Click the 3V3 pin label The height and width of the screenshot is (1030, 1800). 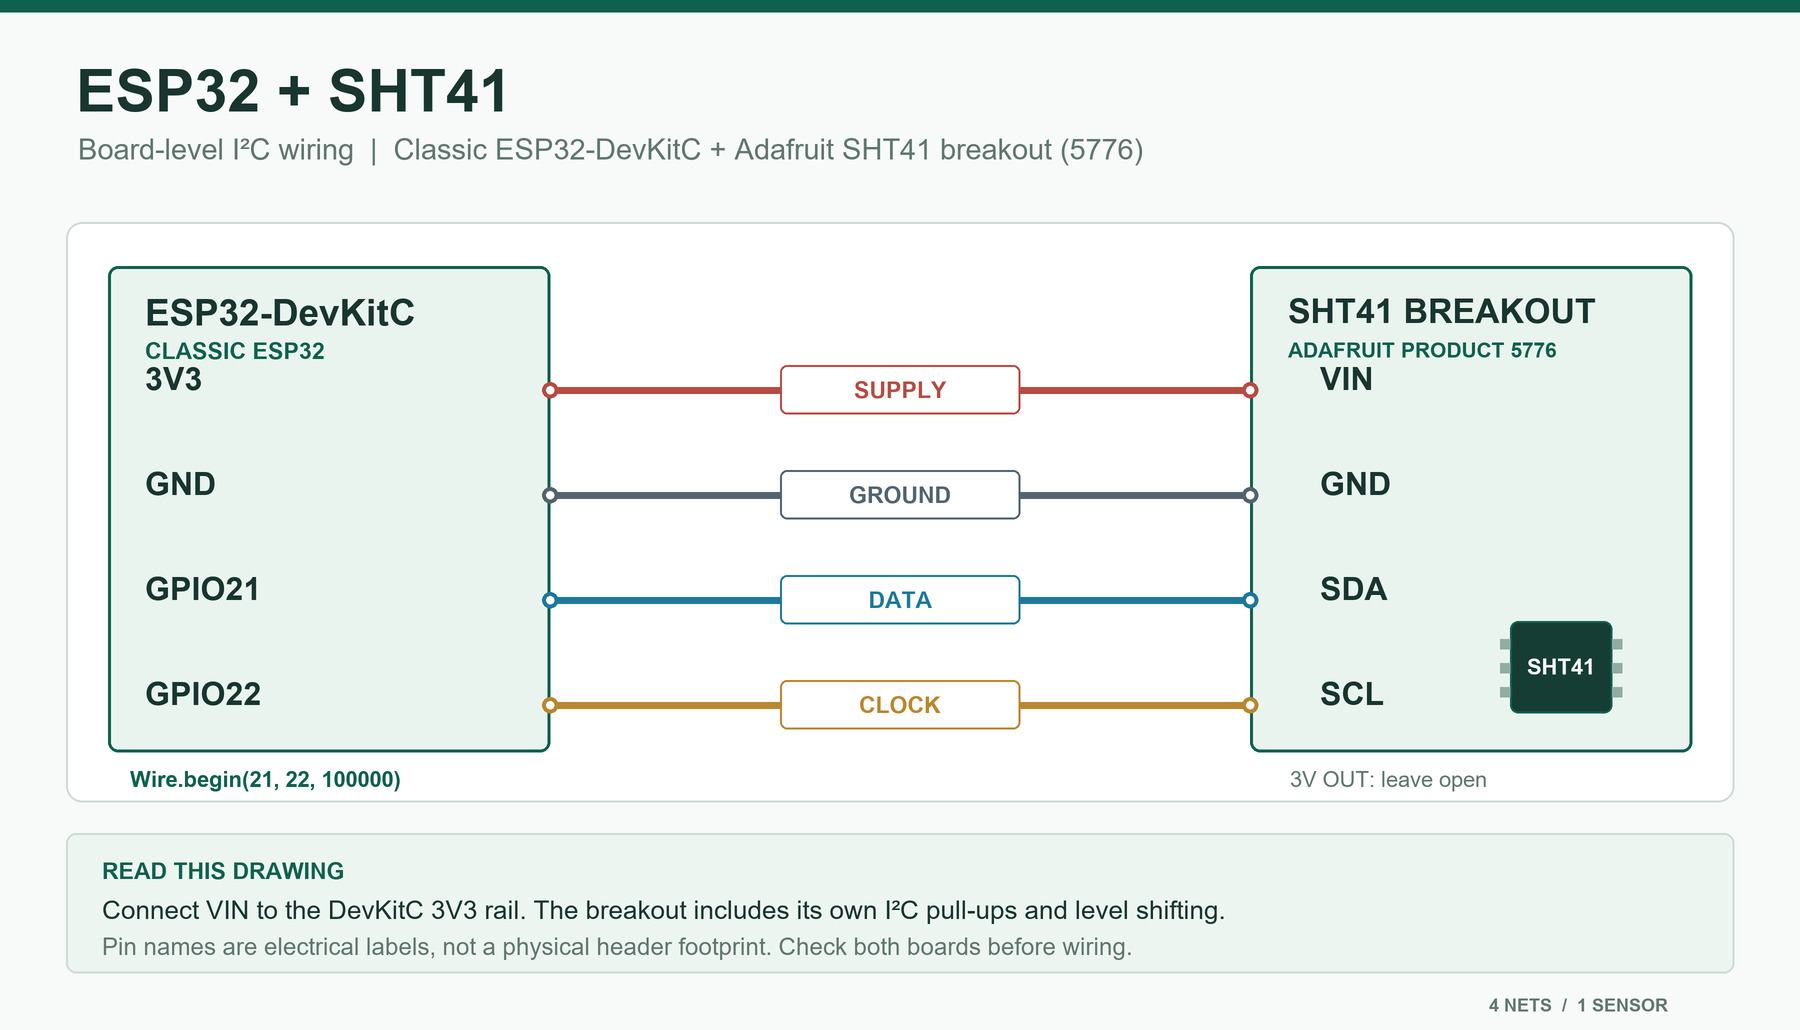coord(173,380)
